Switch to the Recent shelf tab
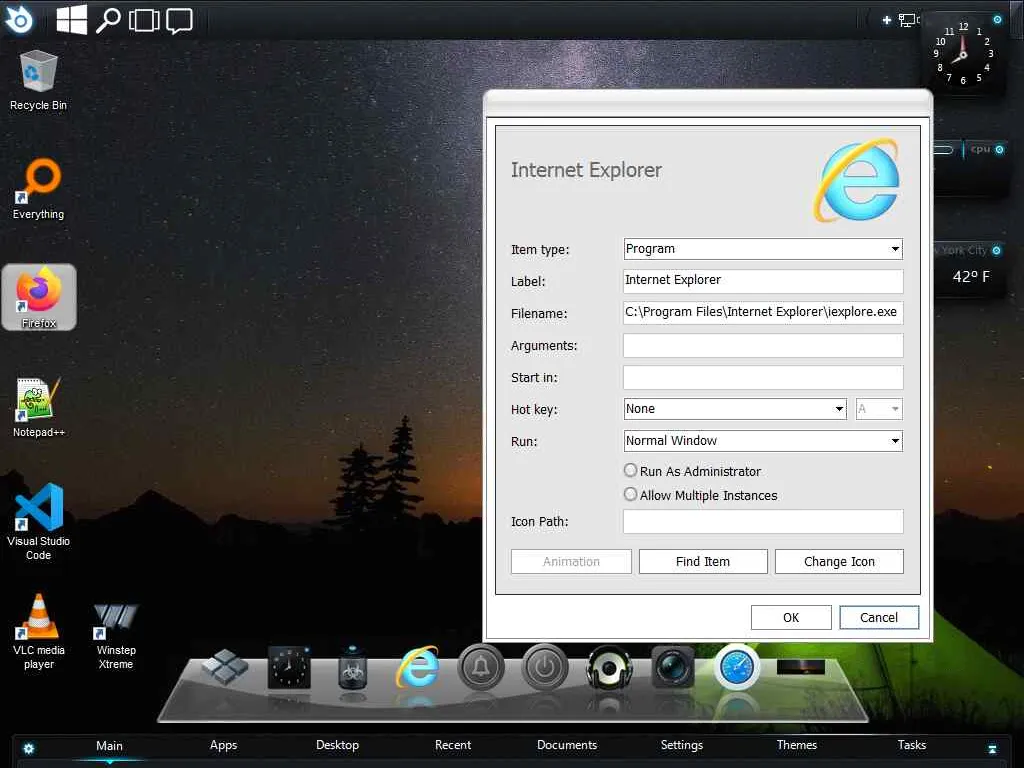 click(x=453, y=745)
